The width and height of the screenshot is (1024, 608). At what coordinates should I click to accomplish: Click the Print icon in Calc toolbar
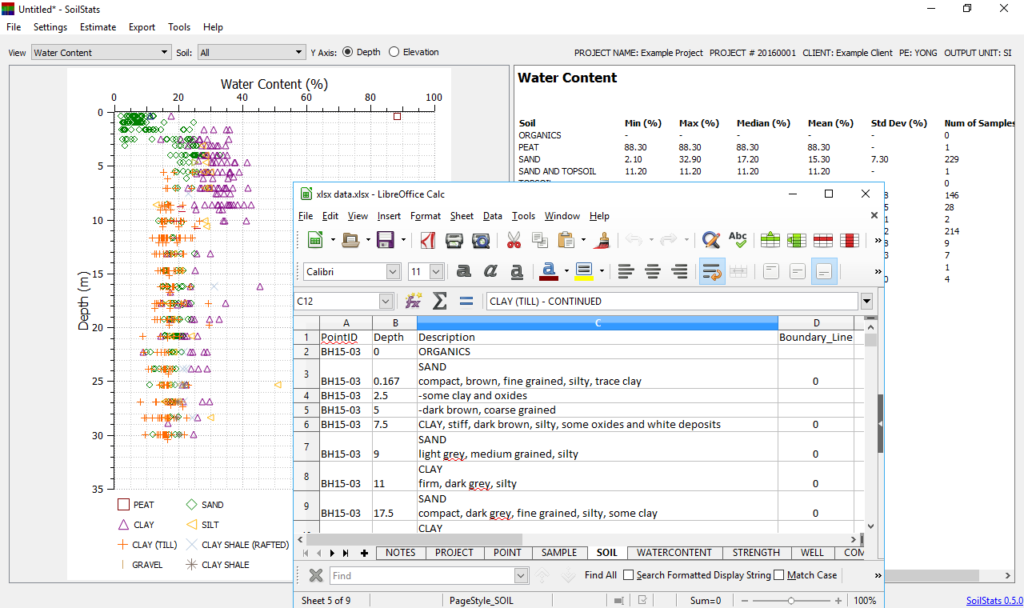coord(454,240)
